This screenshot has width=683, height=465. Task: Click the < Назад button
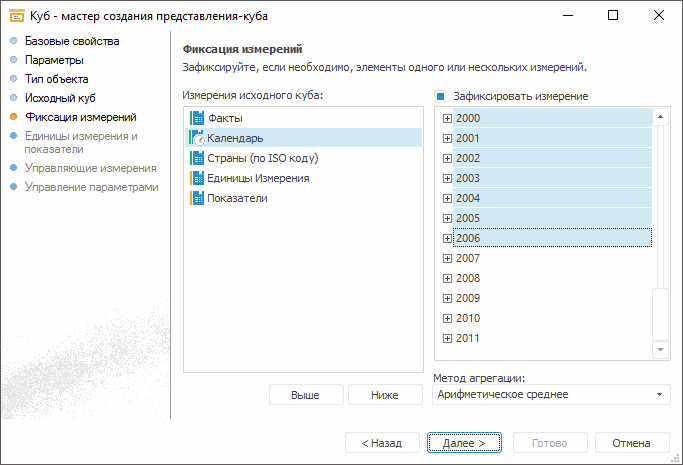coord(382,443)
